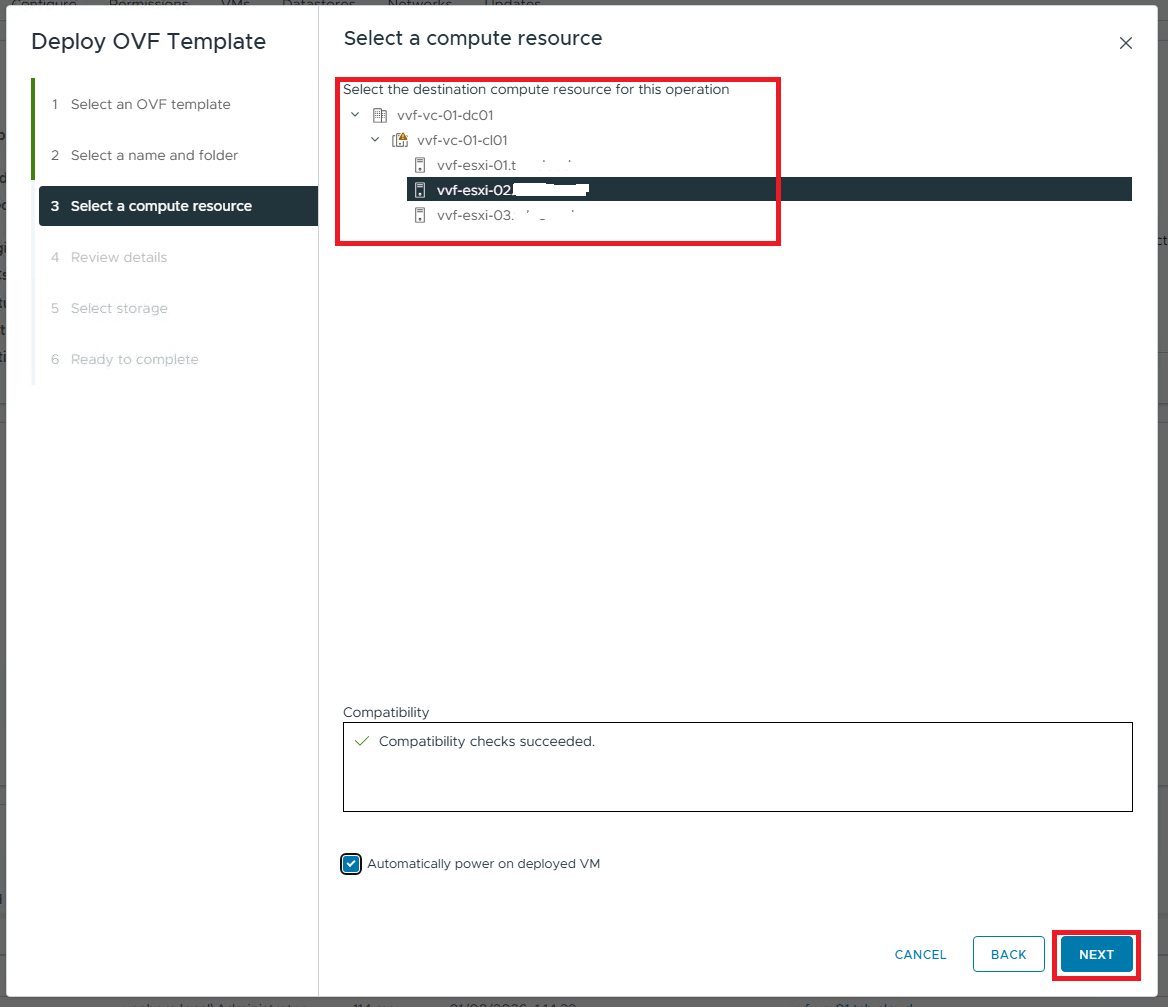Go to step 1 Select an OVF template
1168x1007 pixels.
pos(150,104)
